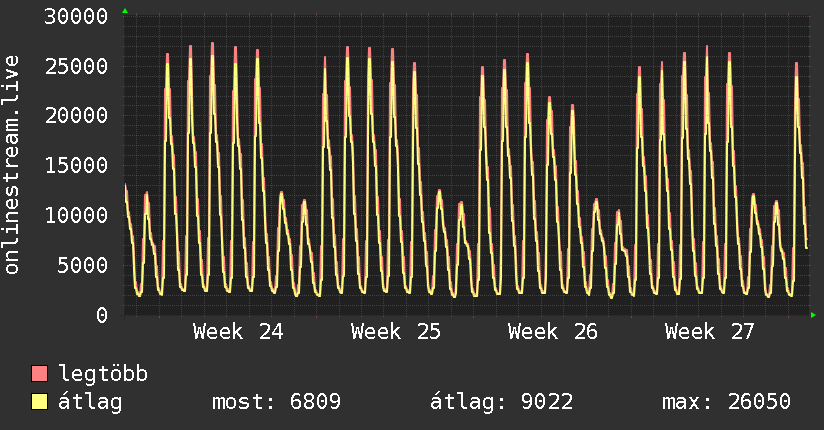Select the Week 27 axis label
Image resolution: width=824 pixels, height=430 pixels.
click(x=710, y=332)
